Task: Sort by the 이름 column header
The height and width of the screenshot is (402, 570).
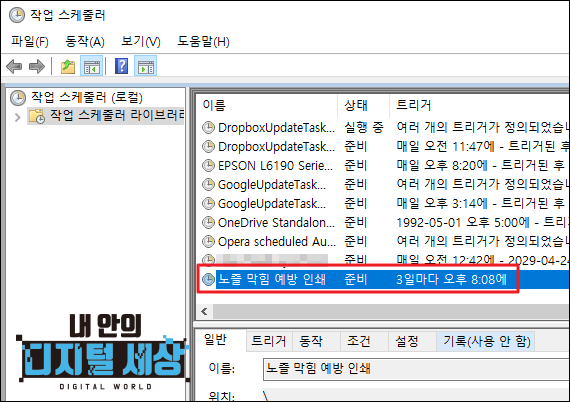Action: point(267,105)
